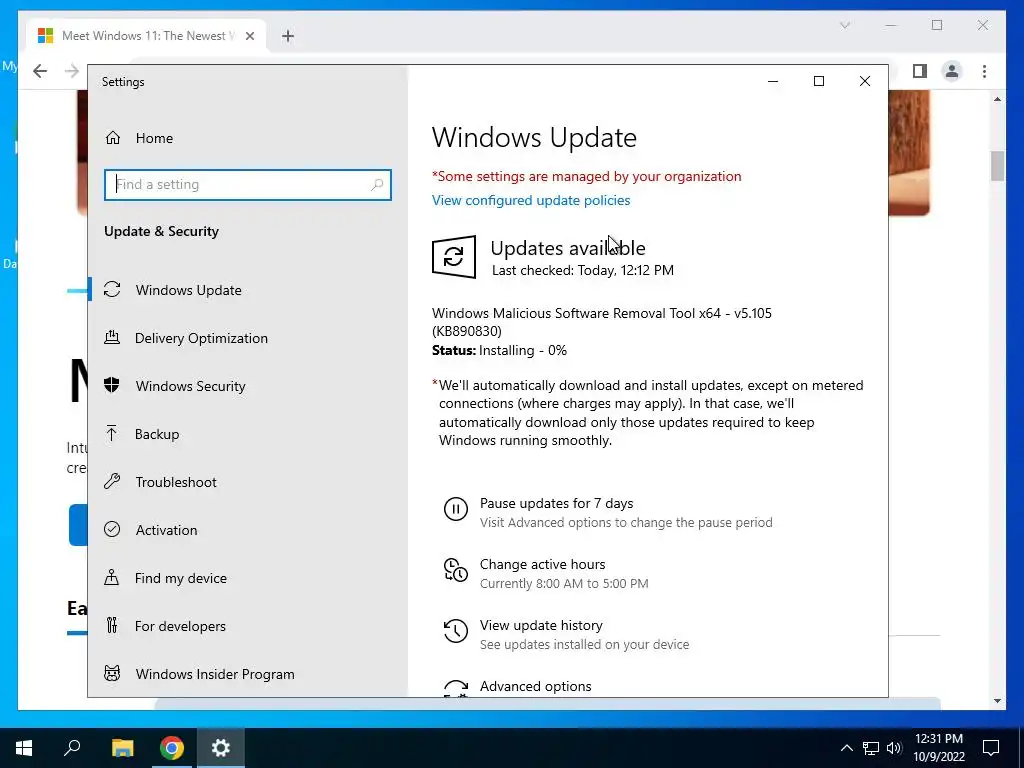1024x768 pixels.
Task: Open the Action Center notifications icon
Action: point(991,748)
